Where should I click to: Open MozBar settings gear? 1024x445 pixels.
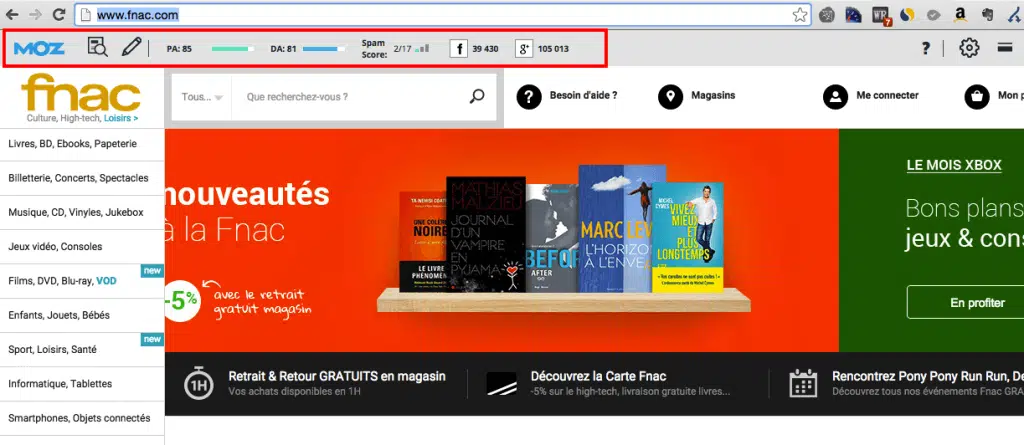pos(969,48)
